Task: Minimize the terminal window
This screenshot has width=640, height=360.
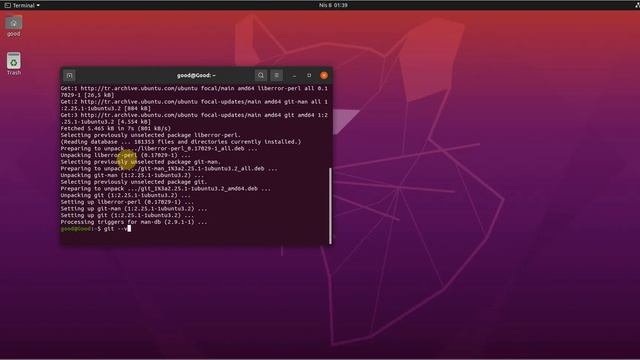Action: pos(294,76)
